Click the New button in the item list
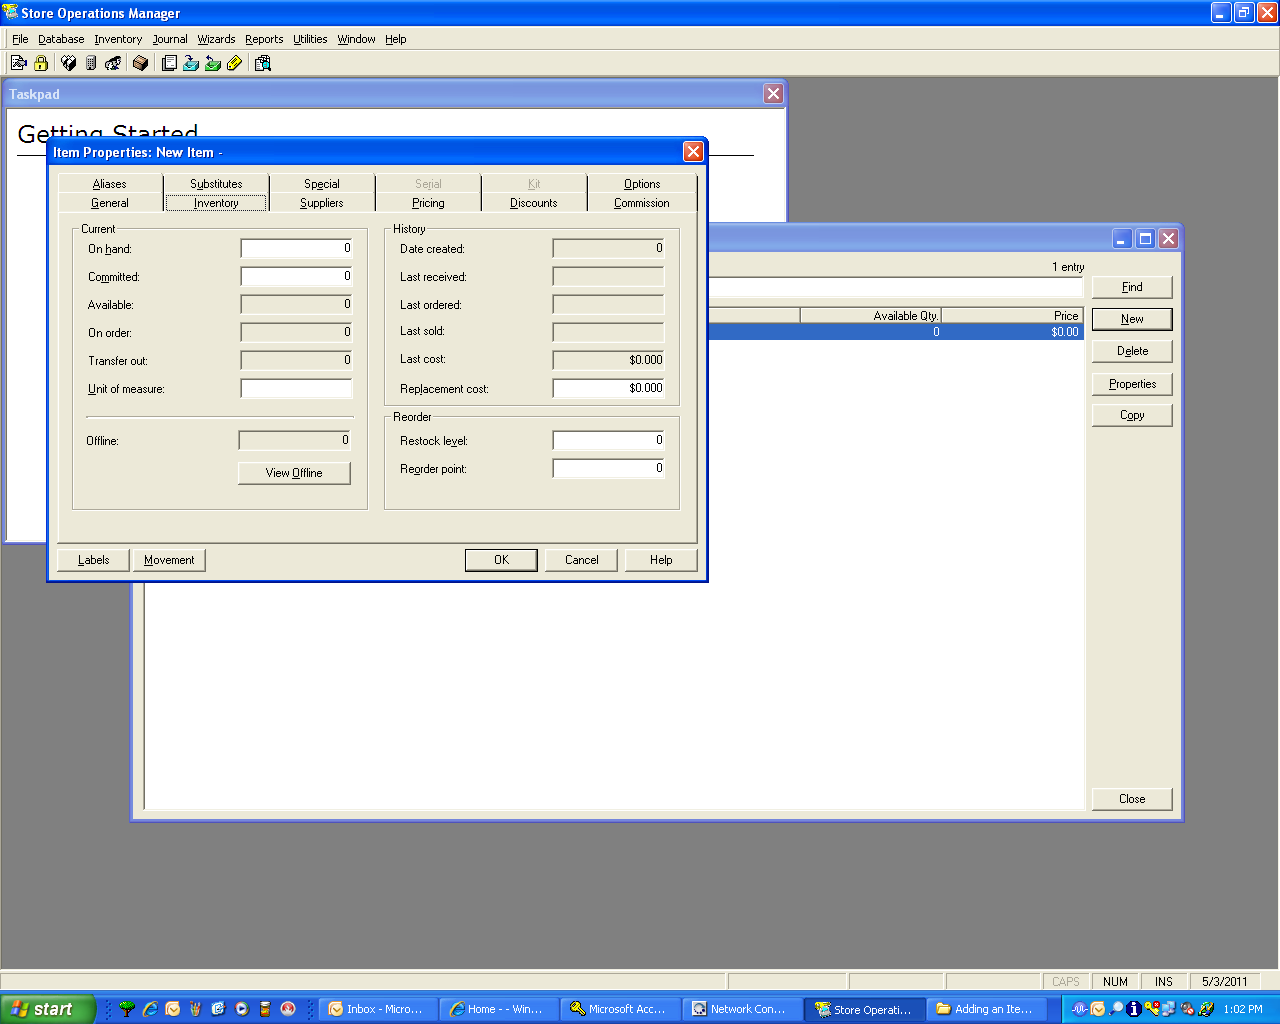This screenshot has height=1024, width=1280. pyautogui.click(x=1131, y=319)
